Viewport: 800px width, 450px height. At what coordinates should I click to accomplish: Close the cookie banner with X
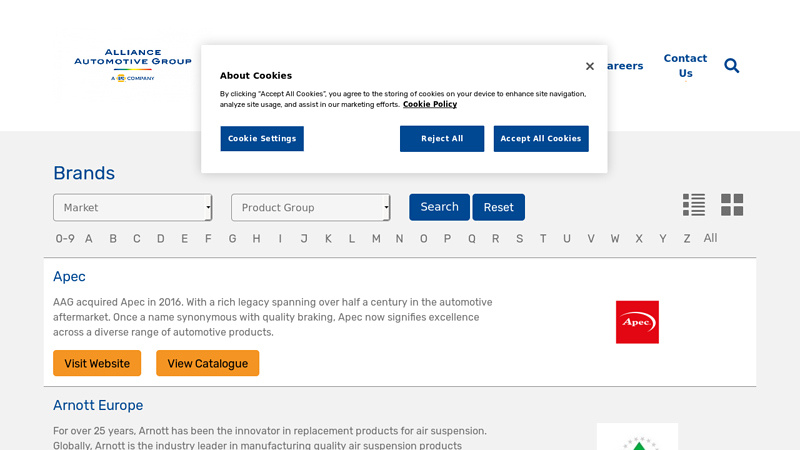pyautogui.click(x=590, y=66)
